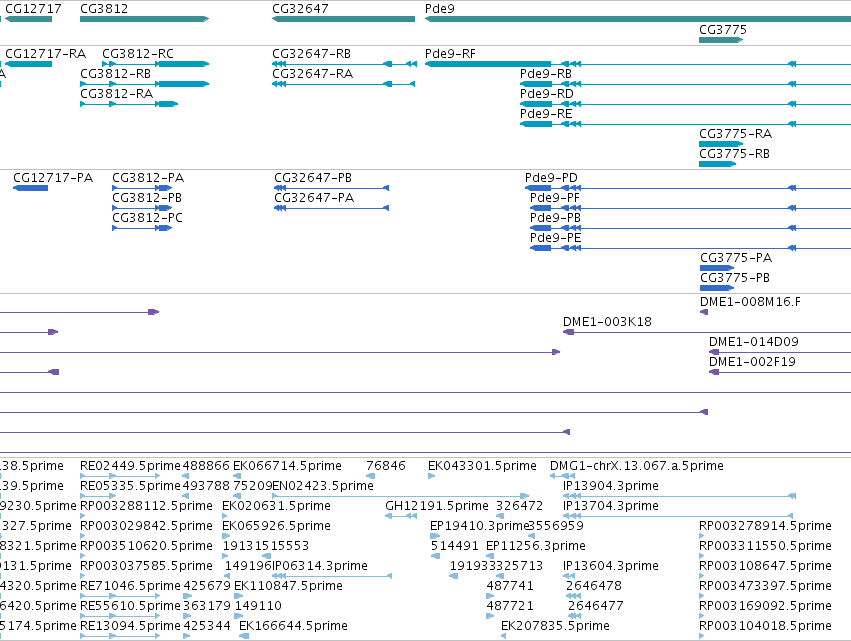Select protein Pde9-PE
This screenshot has height=641, width=851.
point(690,248)
